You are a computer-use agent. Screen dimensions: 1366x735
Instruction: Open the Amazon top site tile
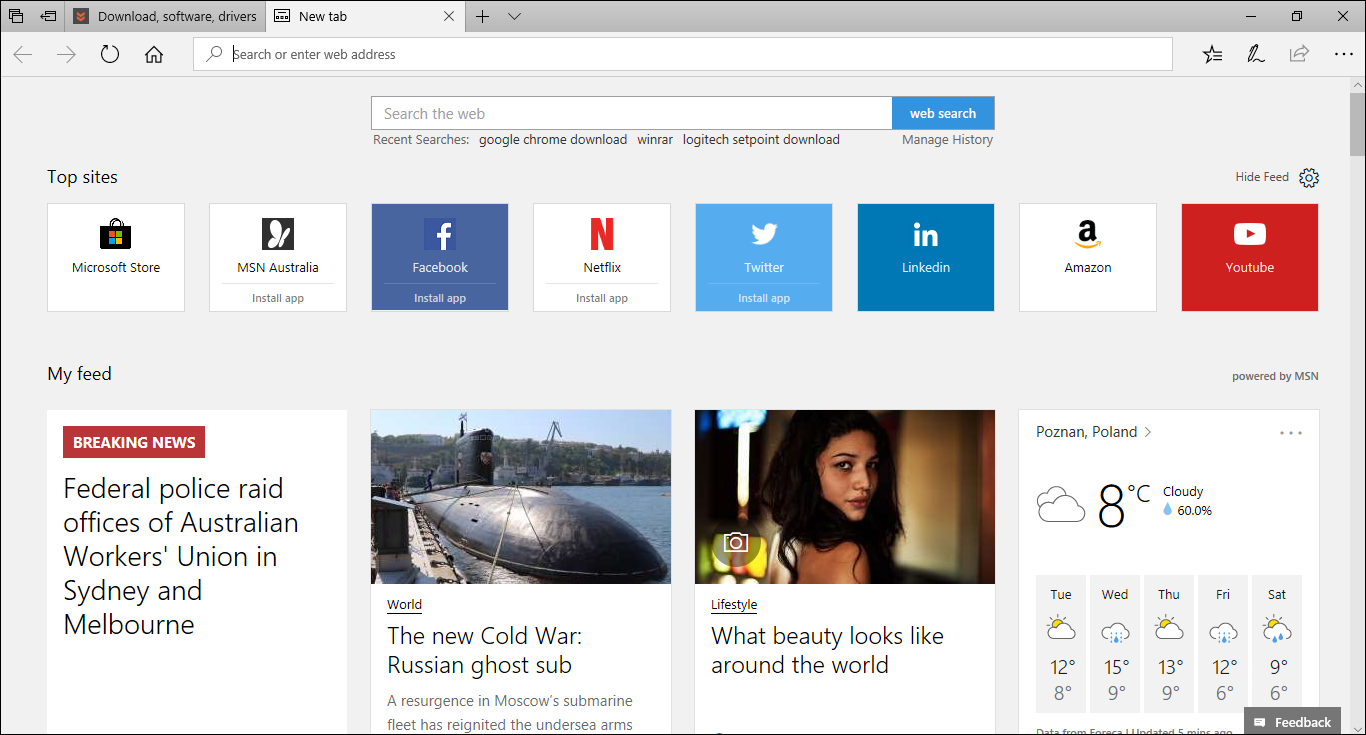click(1088, 257)
